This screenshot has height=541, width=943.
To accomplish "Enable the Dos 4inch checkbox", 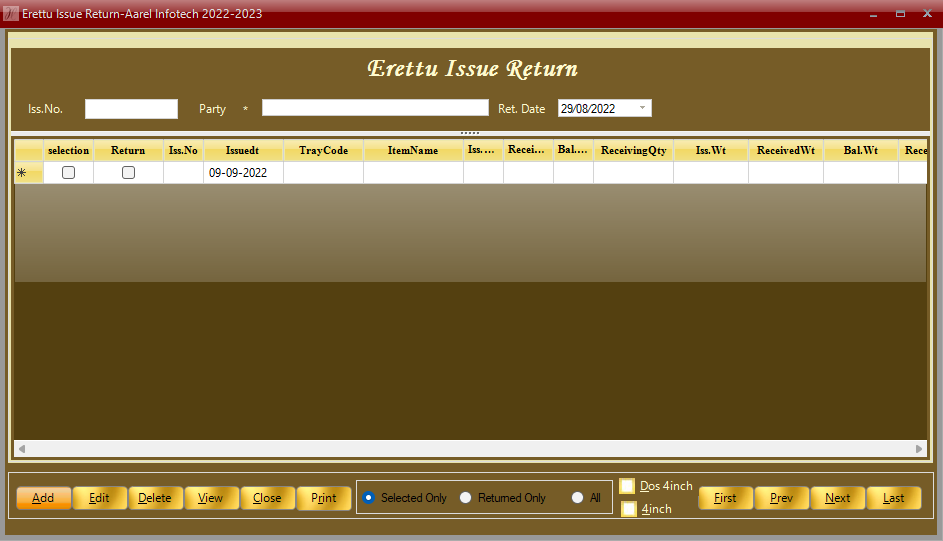I will click(x=627, y=486).
